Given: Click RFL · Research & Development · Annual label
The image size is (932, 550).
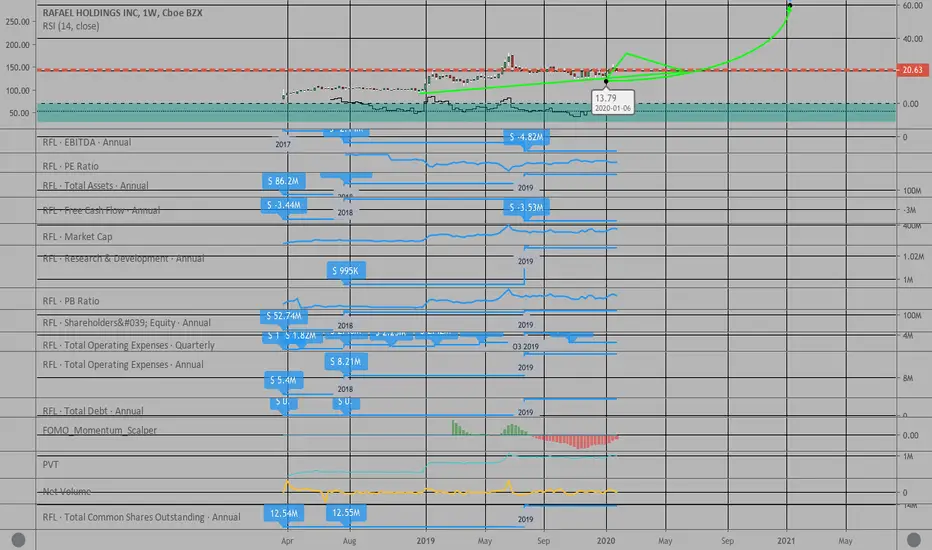Looking at the screenshot, I should (x=123, y=258).
